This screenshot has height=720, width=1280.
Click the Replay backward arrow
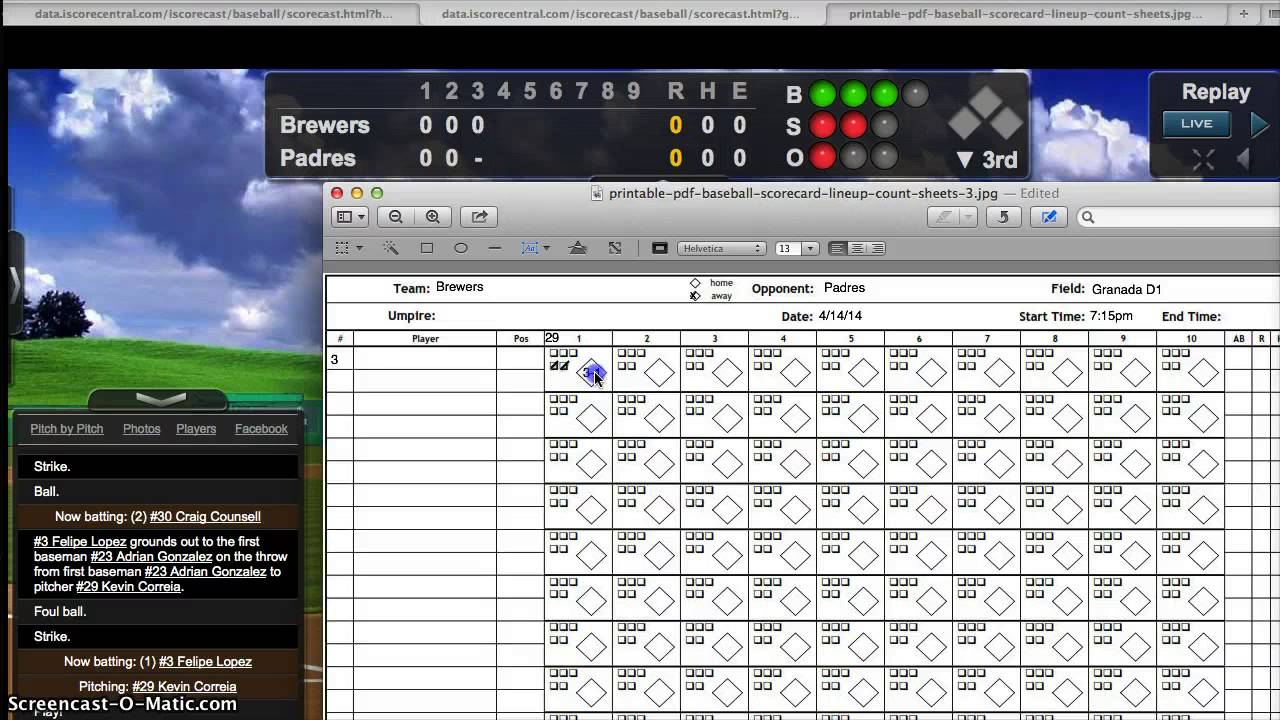point(1243,160)
